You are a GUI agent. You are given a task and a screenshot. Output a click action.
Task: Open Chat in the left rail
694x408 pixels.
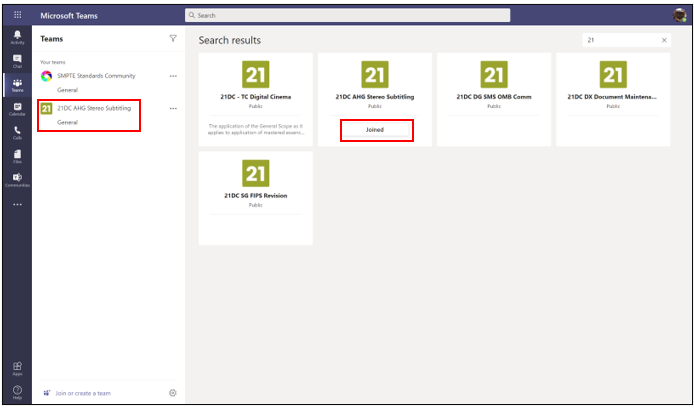[x=17, y=60]
